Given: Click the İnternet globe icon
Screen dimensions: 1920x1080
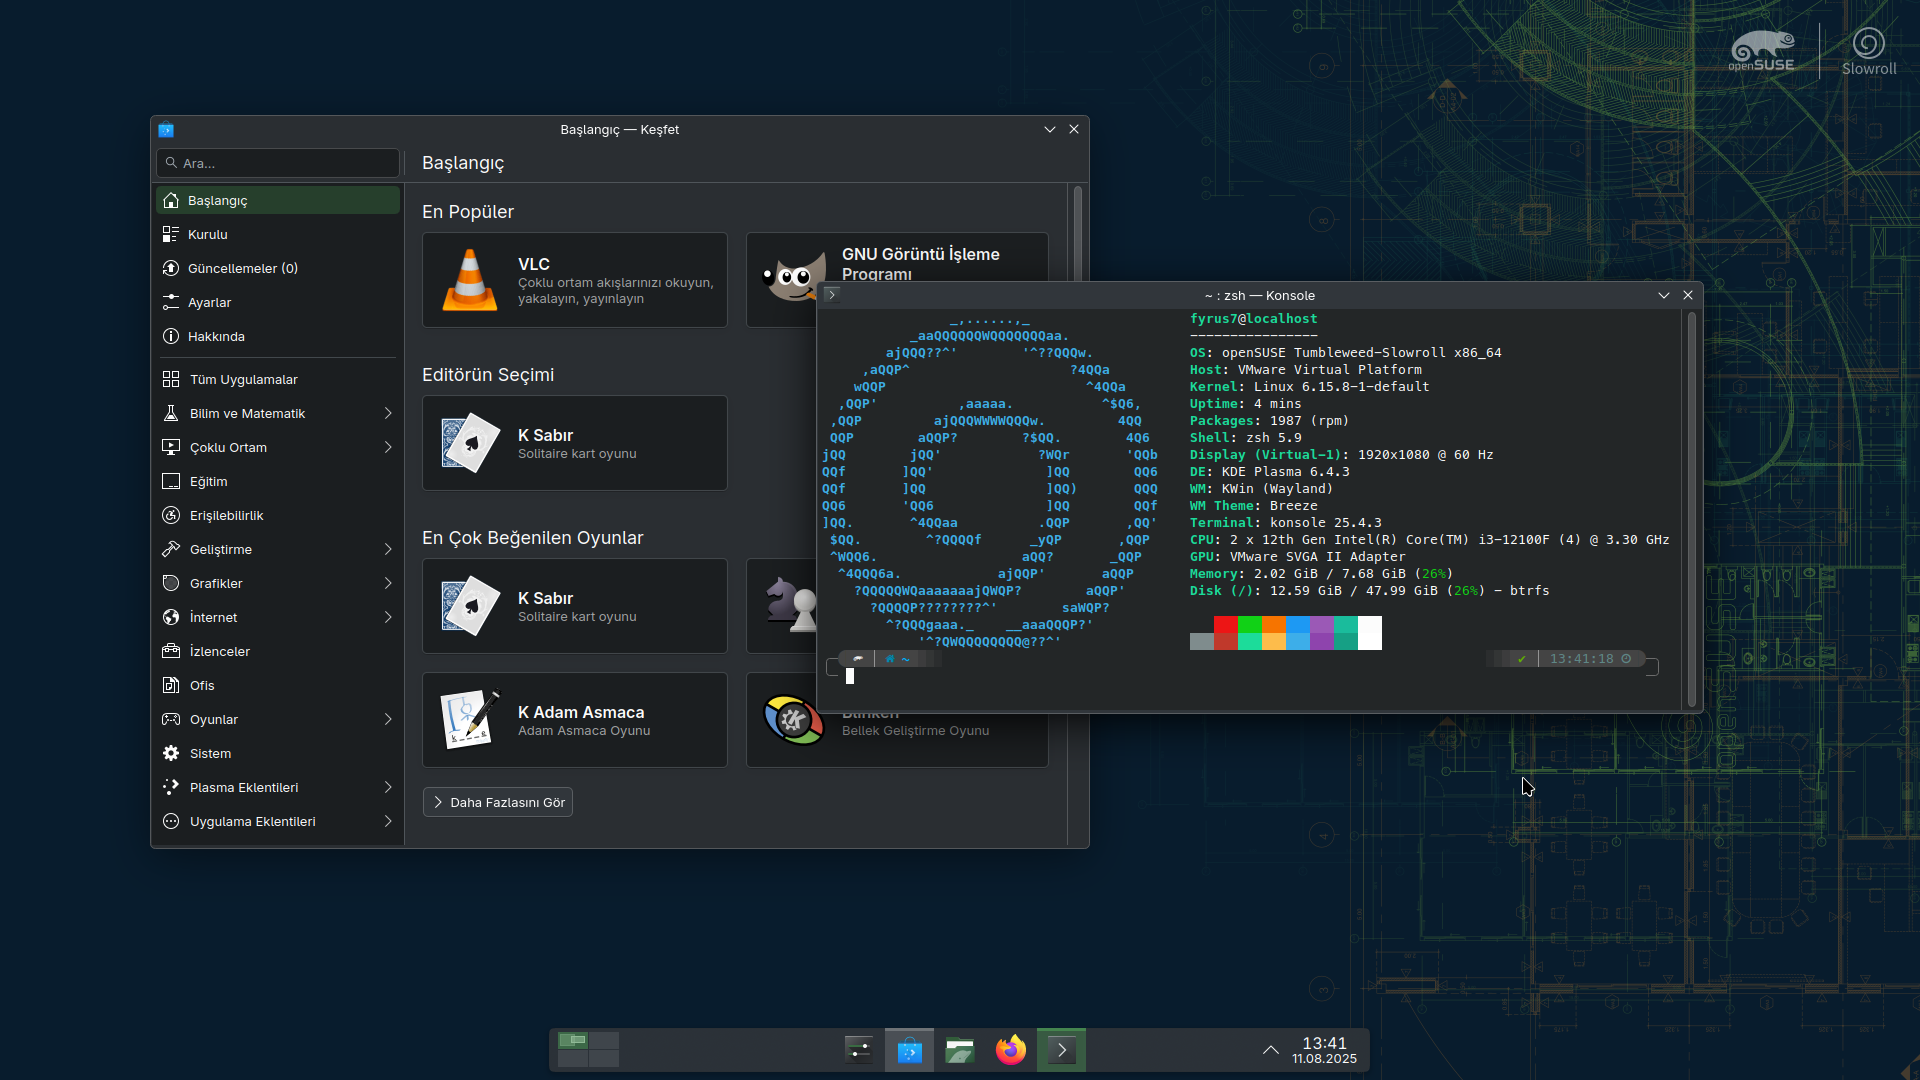Looking at the screenshot, I should [171, 617].
